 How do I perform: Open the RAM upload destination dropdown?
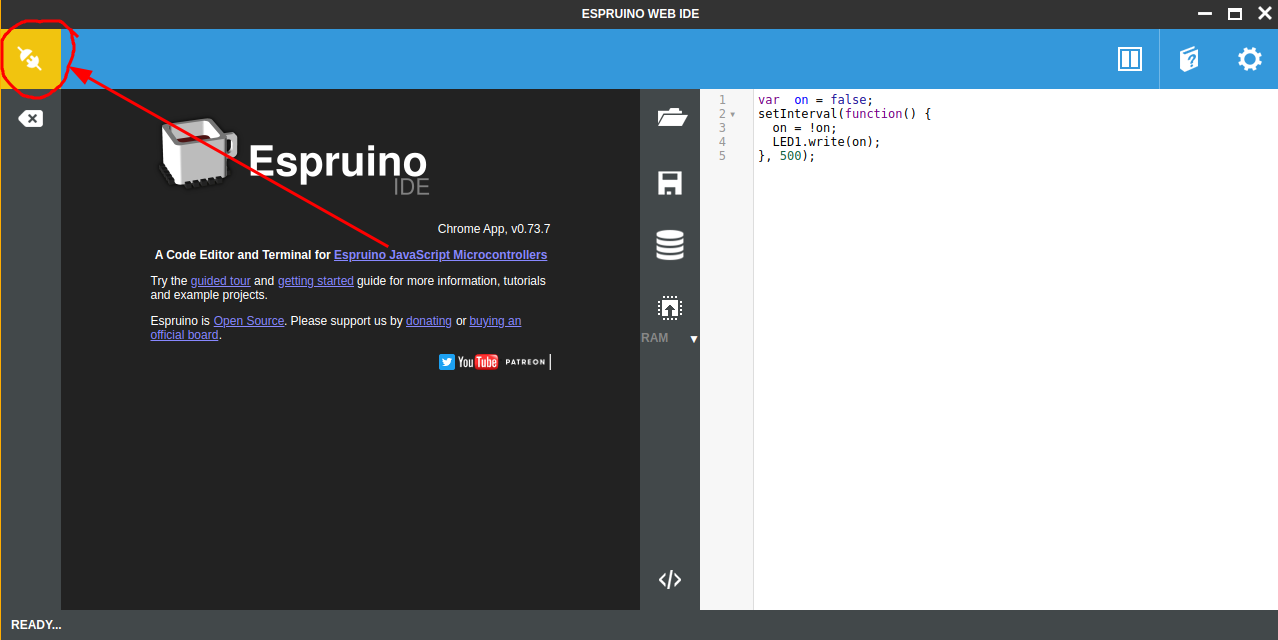pyautogui.click(x=693, y=339)
